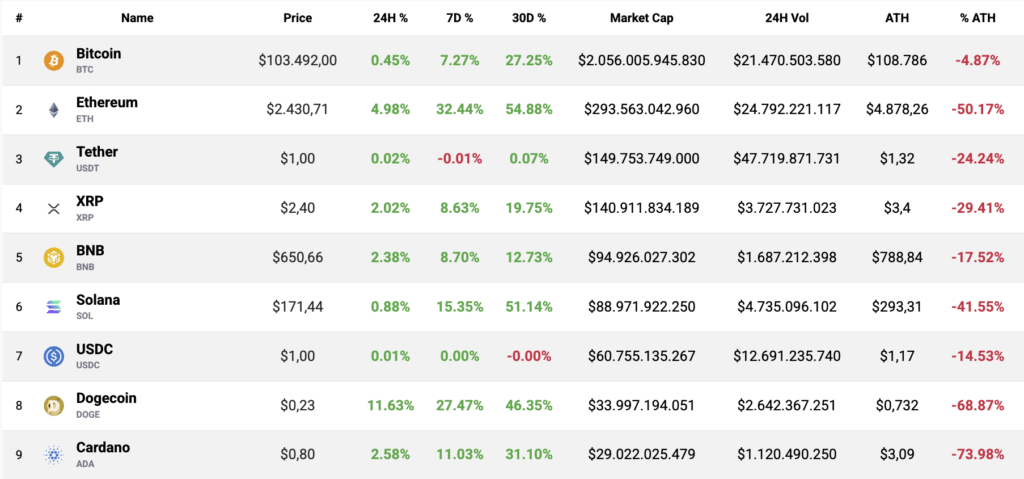Screen dimensions: 1024x479
Task: Click Tether 24H volume $47.719.871.731
Action: click(x=787, y=159)
